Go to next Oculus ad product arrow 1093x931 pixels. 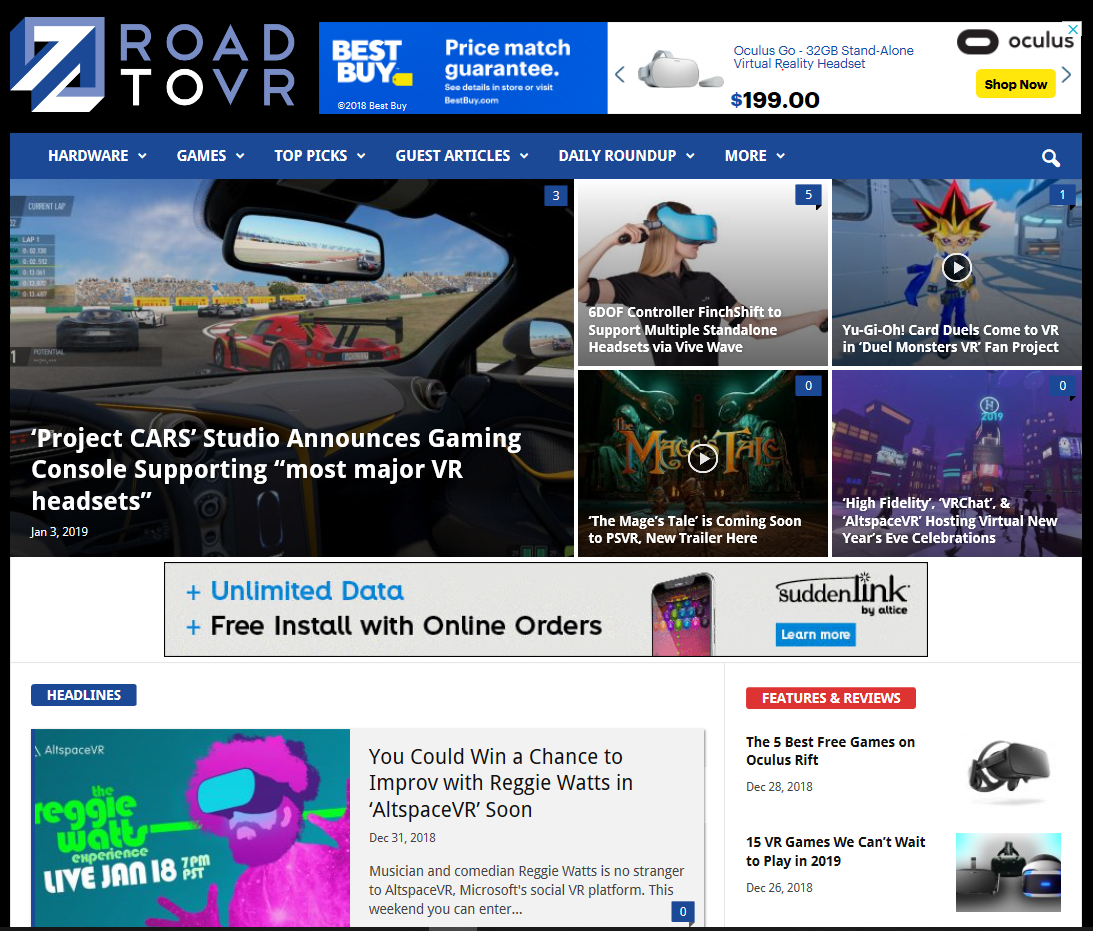pyautogui.click(x=1067, y=74)
